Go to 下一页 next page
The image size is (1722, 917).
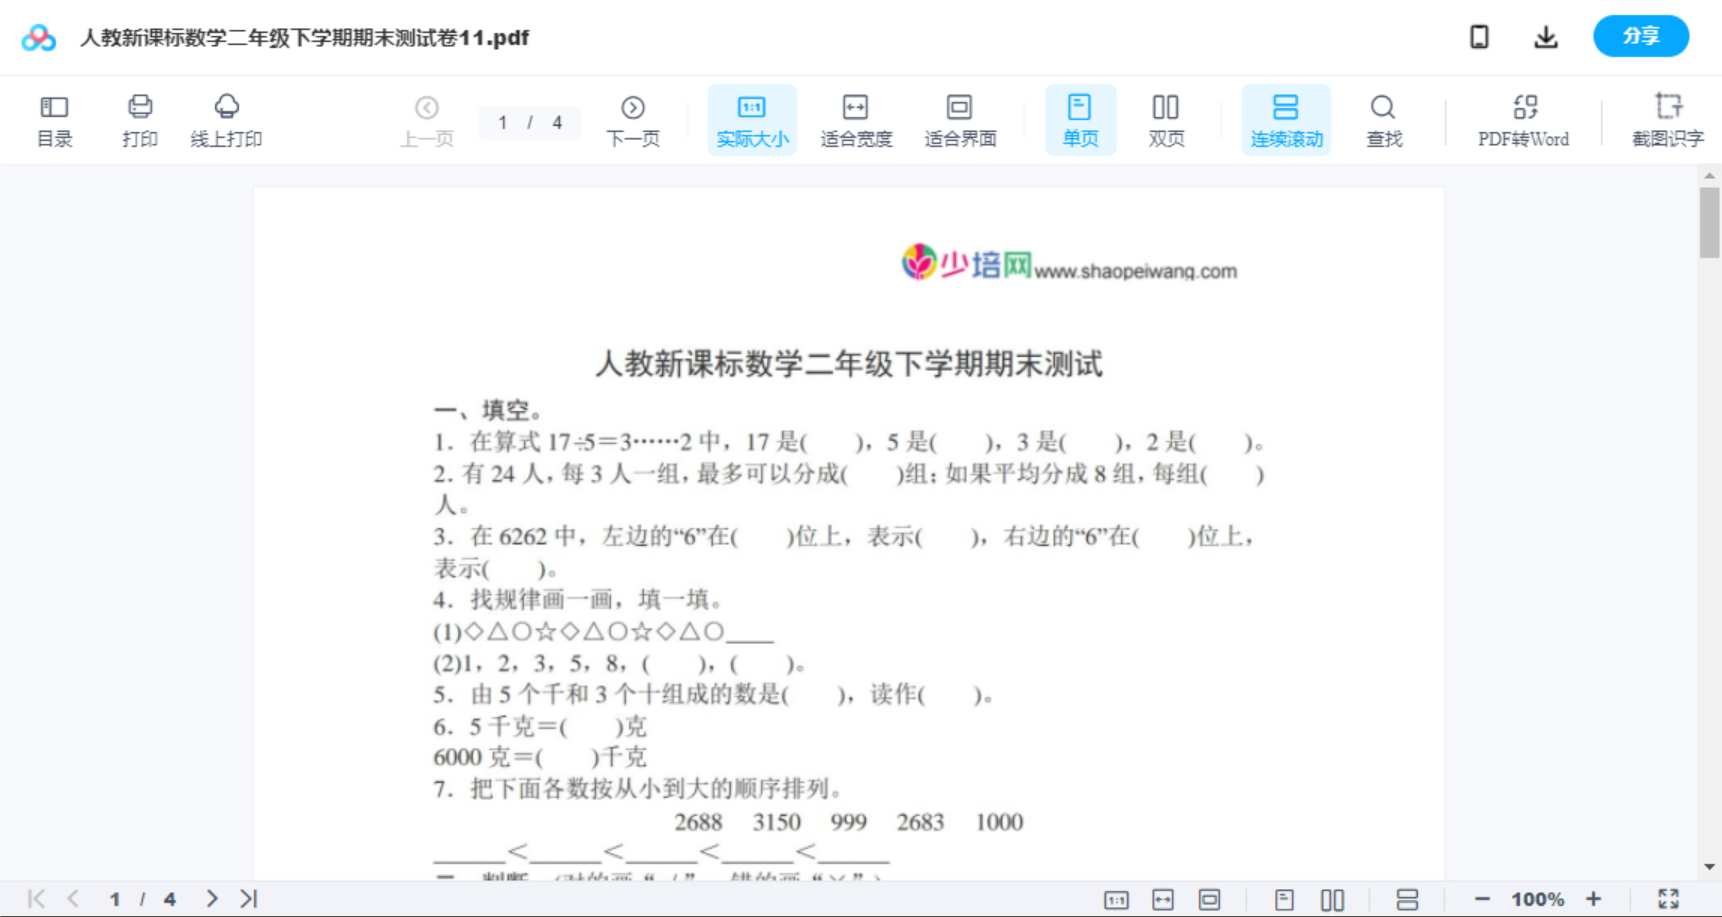[x=632, y=119]
